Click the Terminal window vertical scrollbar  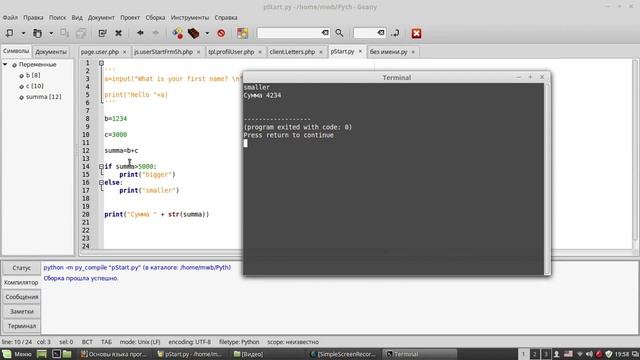[x=547, y=179]
